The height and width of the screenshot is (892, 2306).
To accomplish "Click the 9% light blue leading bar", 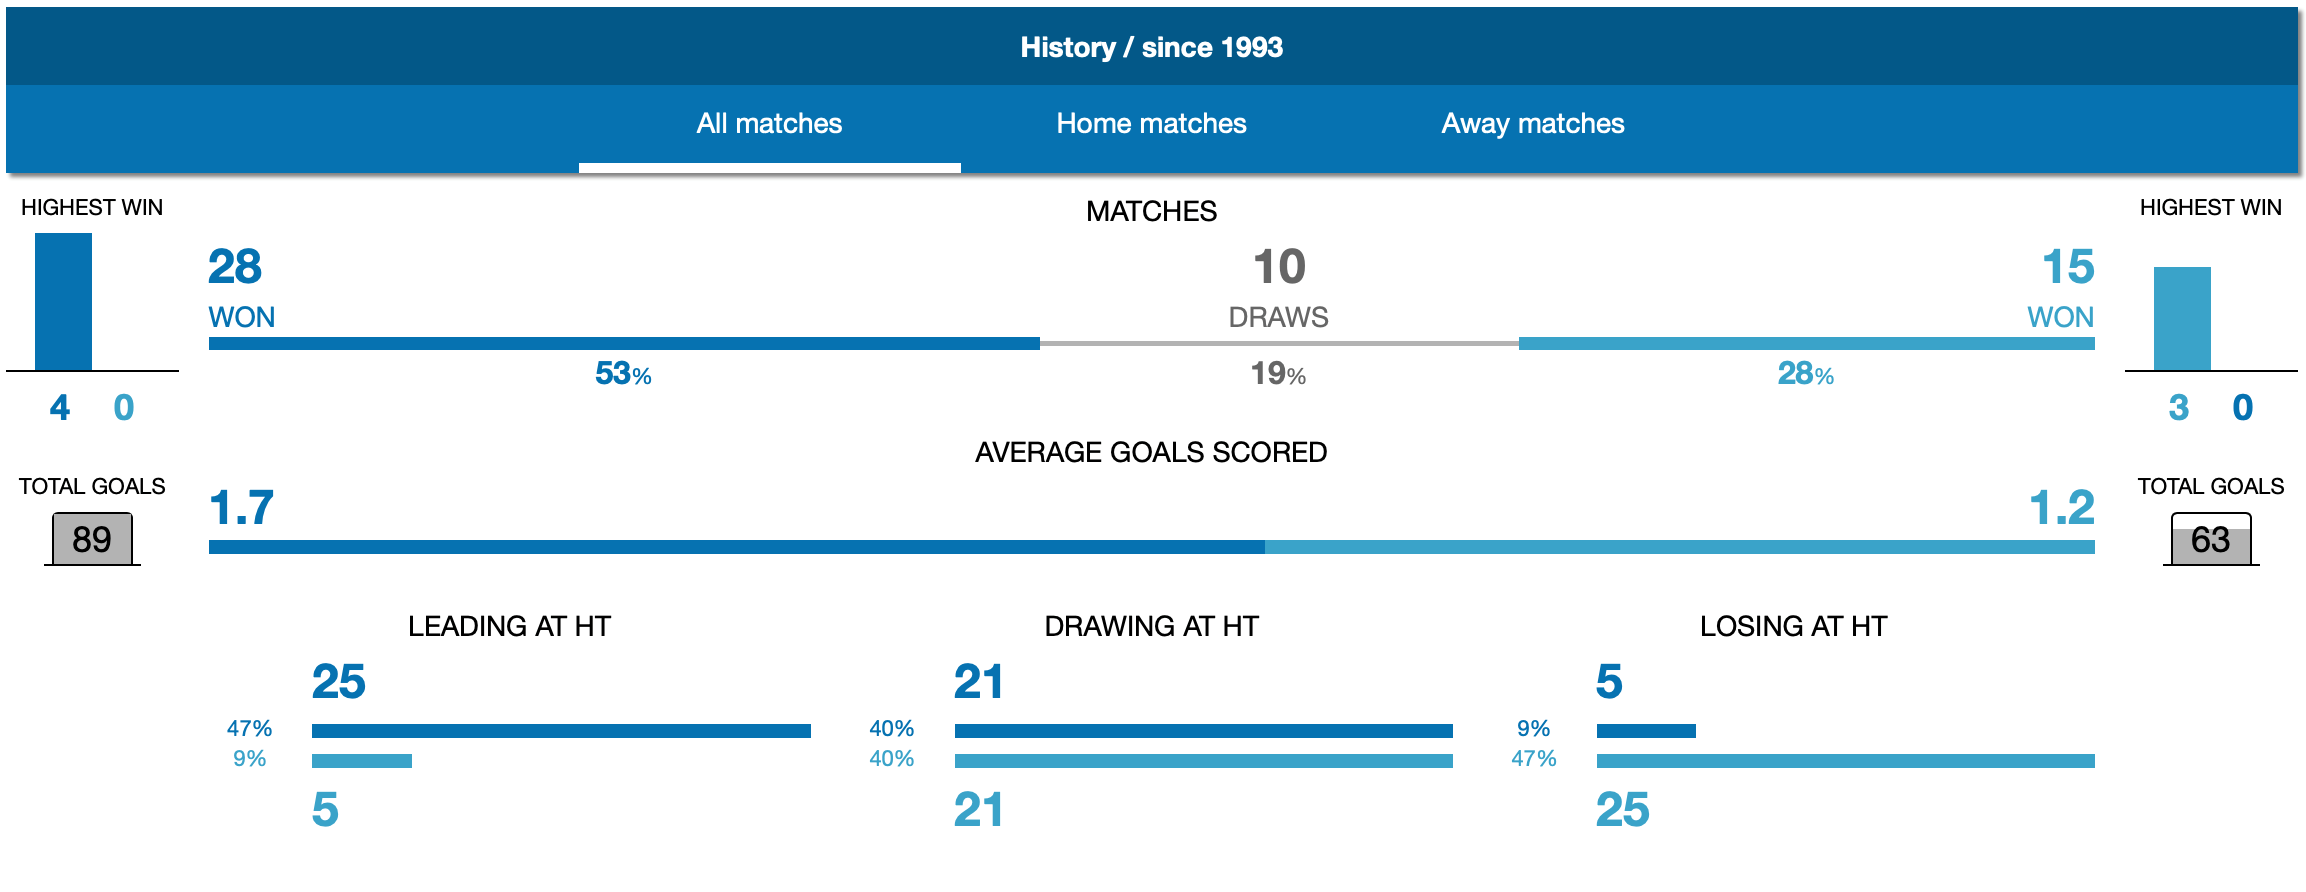I will point(362,761).
